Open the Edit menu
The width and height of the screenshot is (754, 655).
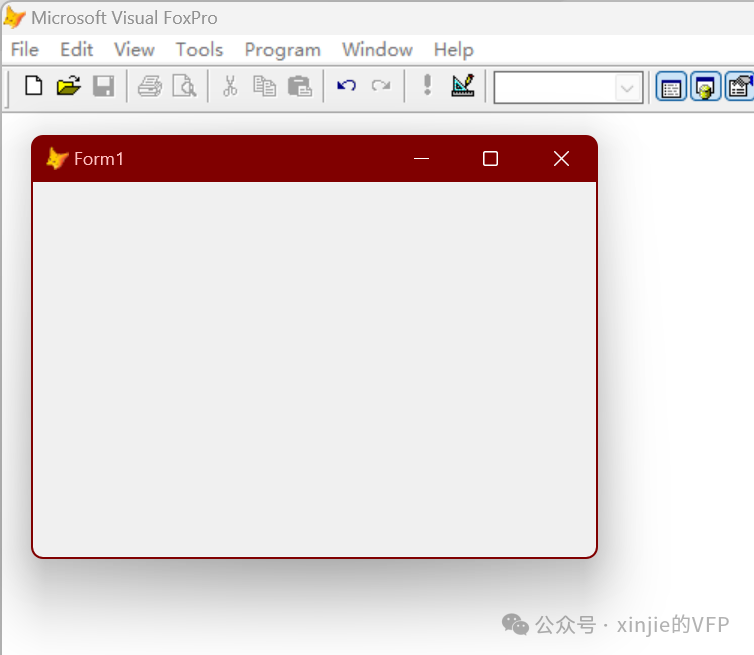76,50
